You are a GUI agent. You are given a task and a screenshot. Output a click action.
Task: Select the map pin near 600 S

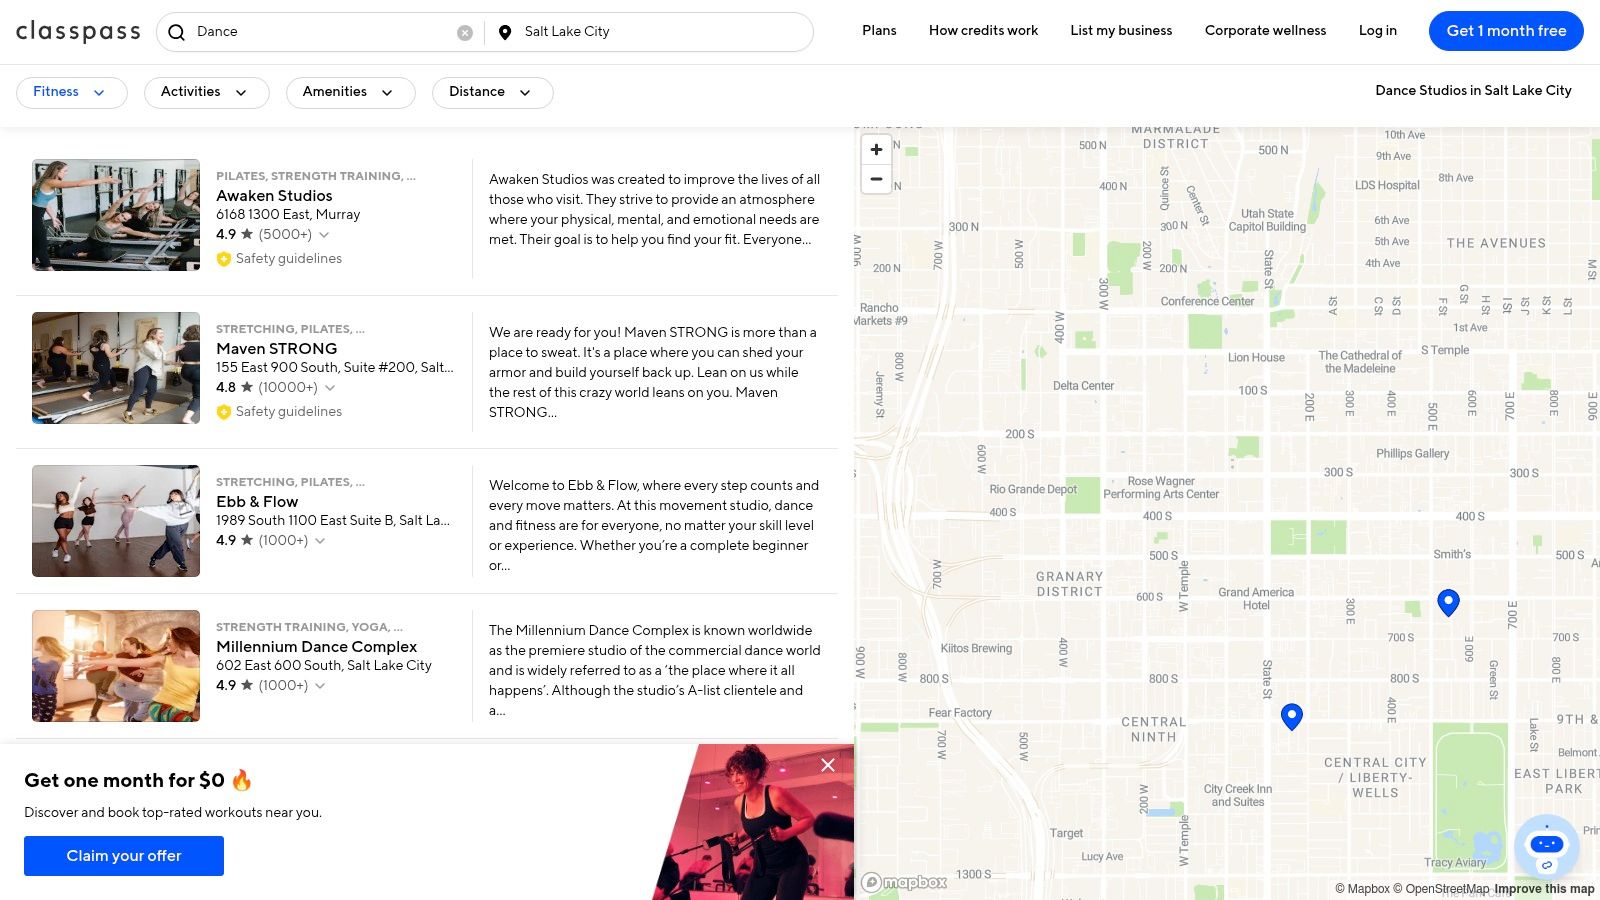pyautogui.click(x=1448, y=601)
